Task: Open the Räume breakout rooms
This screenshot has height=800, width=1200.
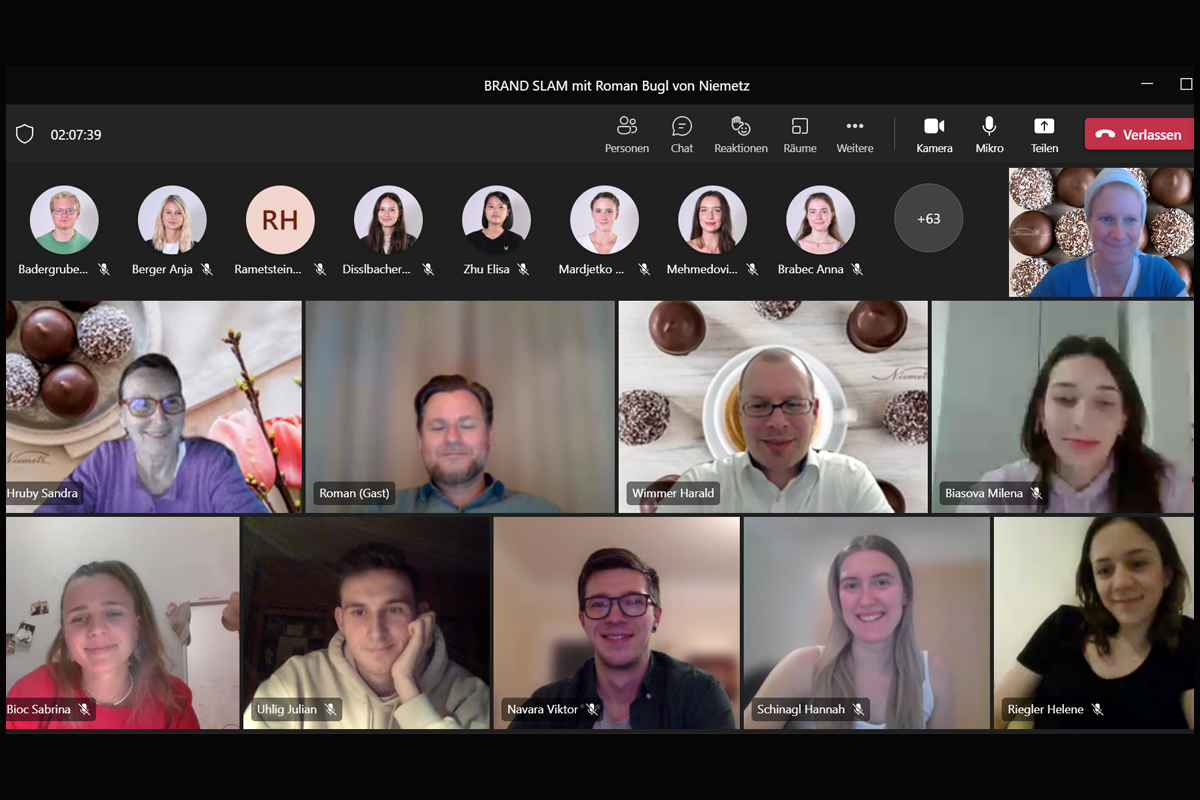Action: (x=799, y=134)
